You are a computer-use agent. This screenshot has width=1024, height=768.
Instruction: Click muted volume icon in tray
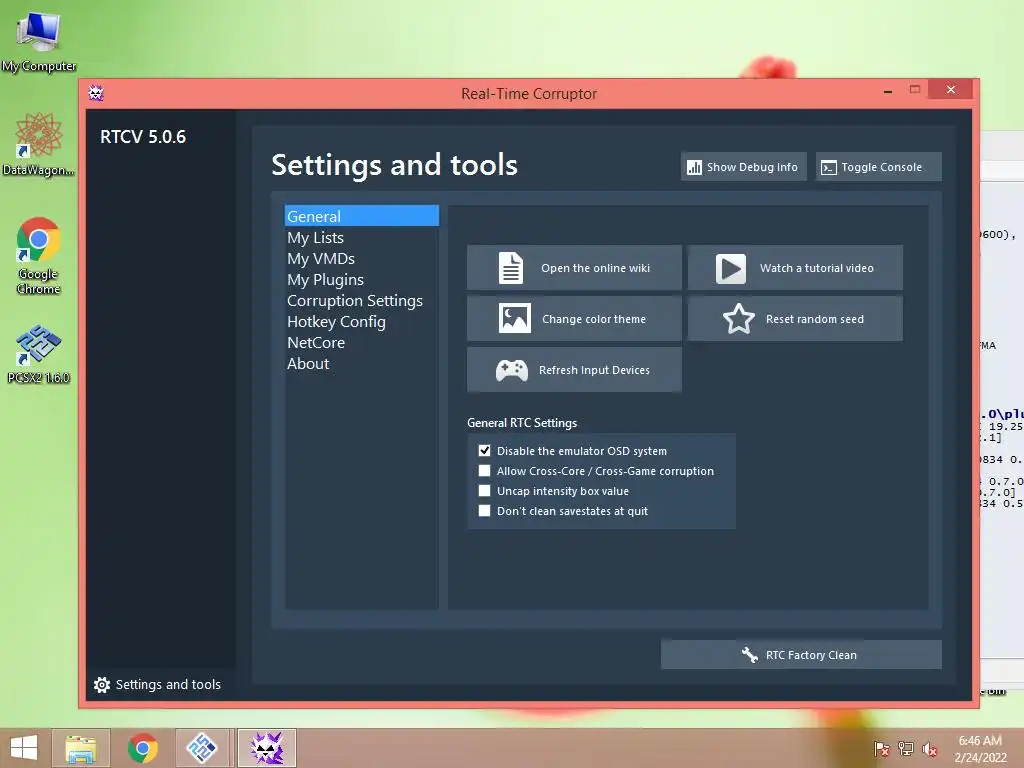click(x=930, y=748)
